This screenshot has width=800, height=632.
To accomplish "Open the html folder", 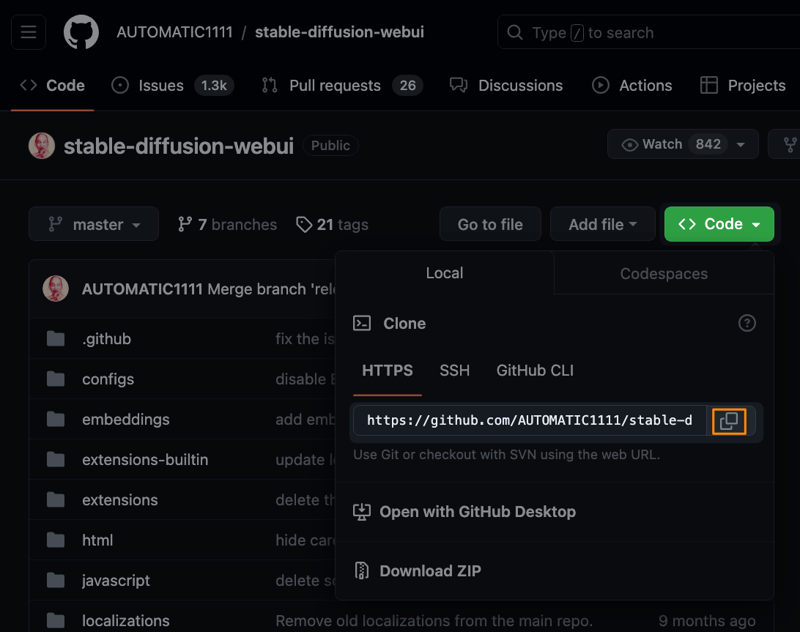I will click(x=97, y=540).
